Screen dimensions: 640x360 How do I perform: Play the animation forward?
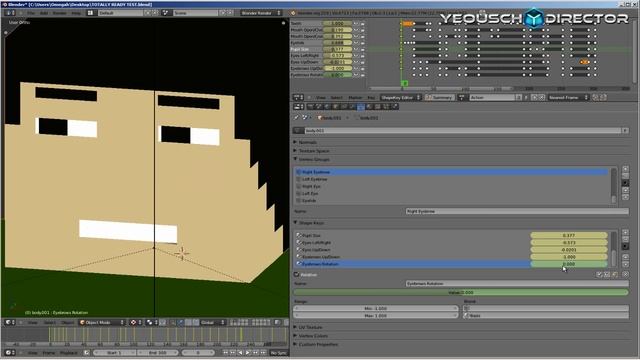(x=248, y=353)
